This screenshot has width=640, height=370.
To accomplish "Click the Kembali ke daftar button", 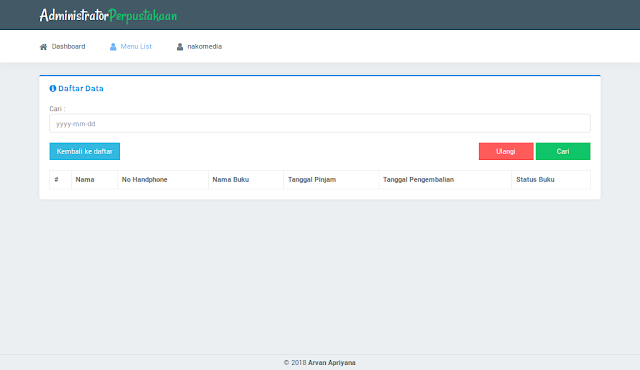I will [84, 151].
